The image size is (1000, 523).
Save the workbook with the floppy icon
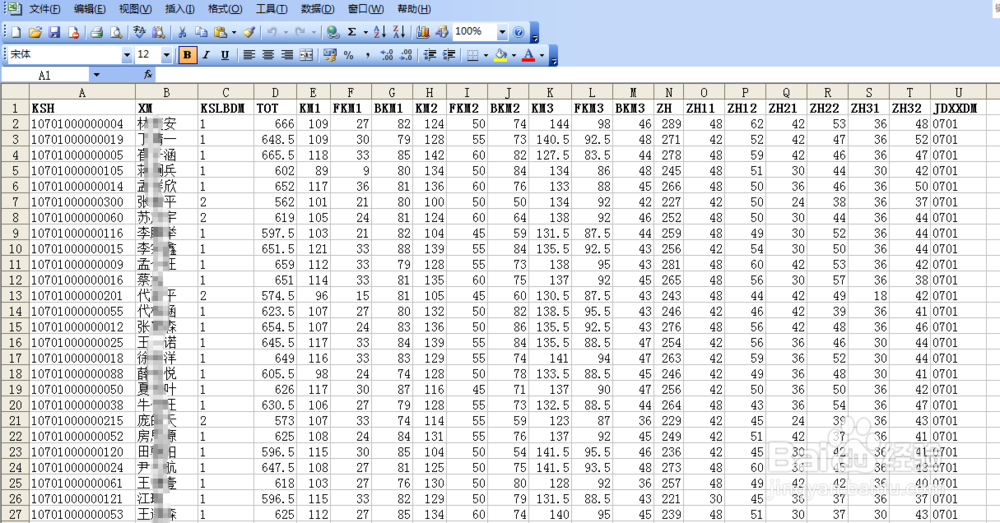coord(54,32)
